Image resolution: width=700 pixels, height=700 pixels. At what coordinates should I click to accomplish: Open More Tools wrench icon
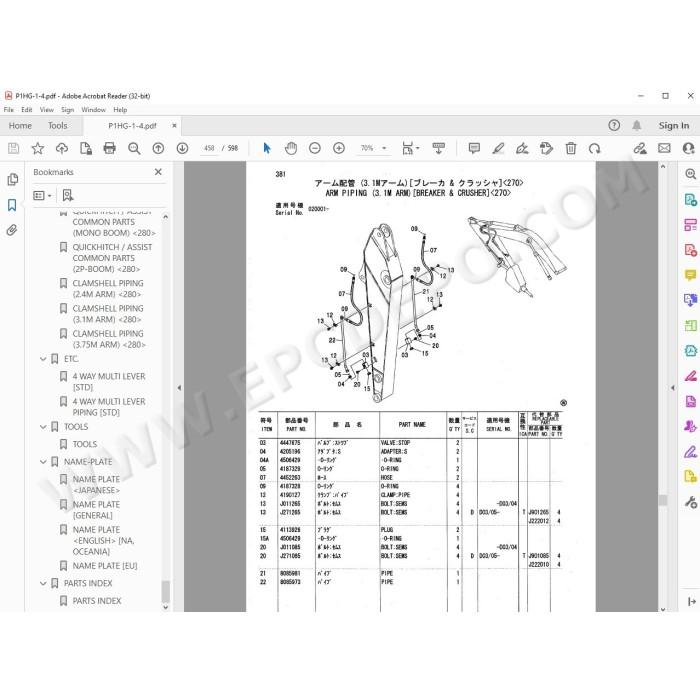[x=690, y=502]
